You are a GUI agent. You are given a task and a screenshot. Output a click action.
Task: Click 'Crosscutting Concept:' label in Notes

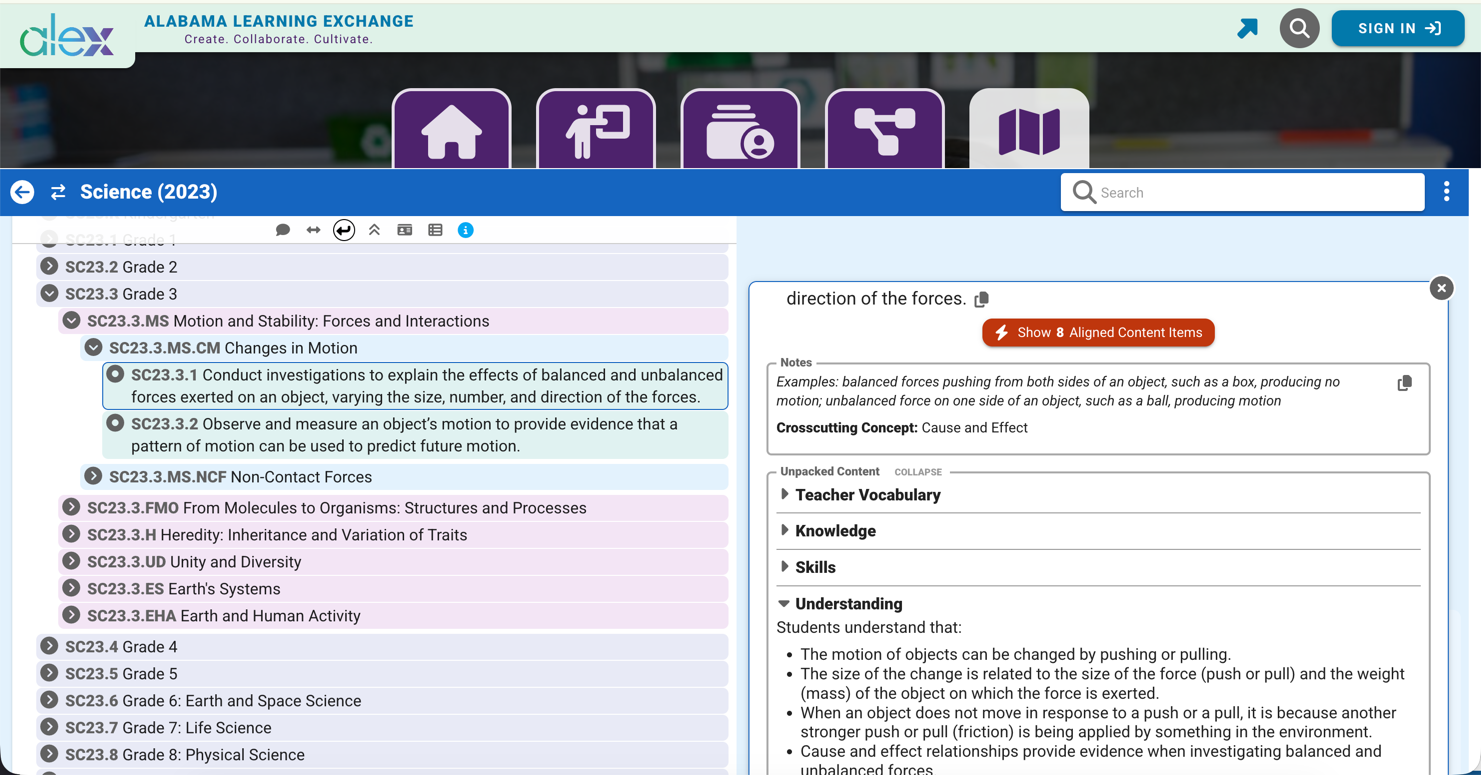point(847,428)
